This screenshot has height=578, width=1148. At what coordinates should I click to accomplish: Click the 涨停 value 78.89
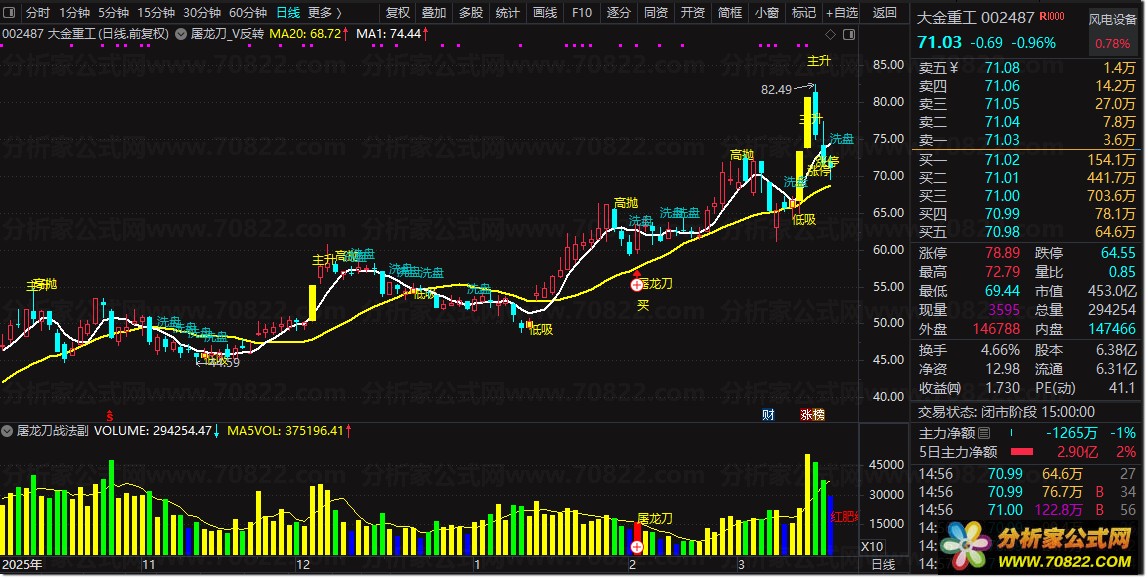1002,253
